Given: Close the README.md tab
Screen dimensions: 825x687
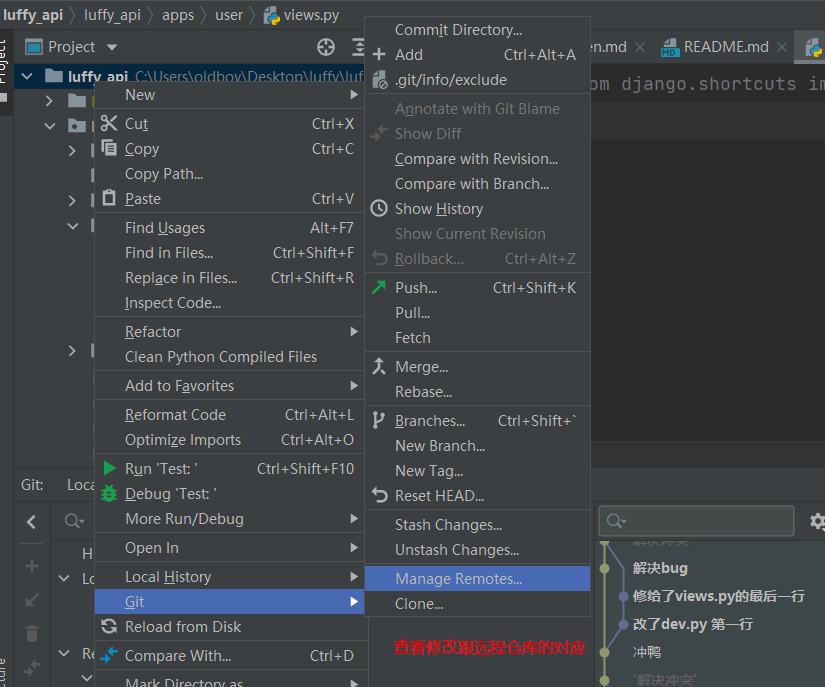Looking at the screenshot, I should coord(782,47).
